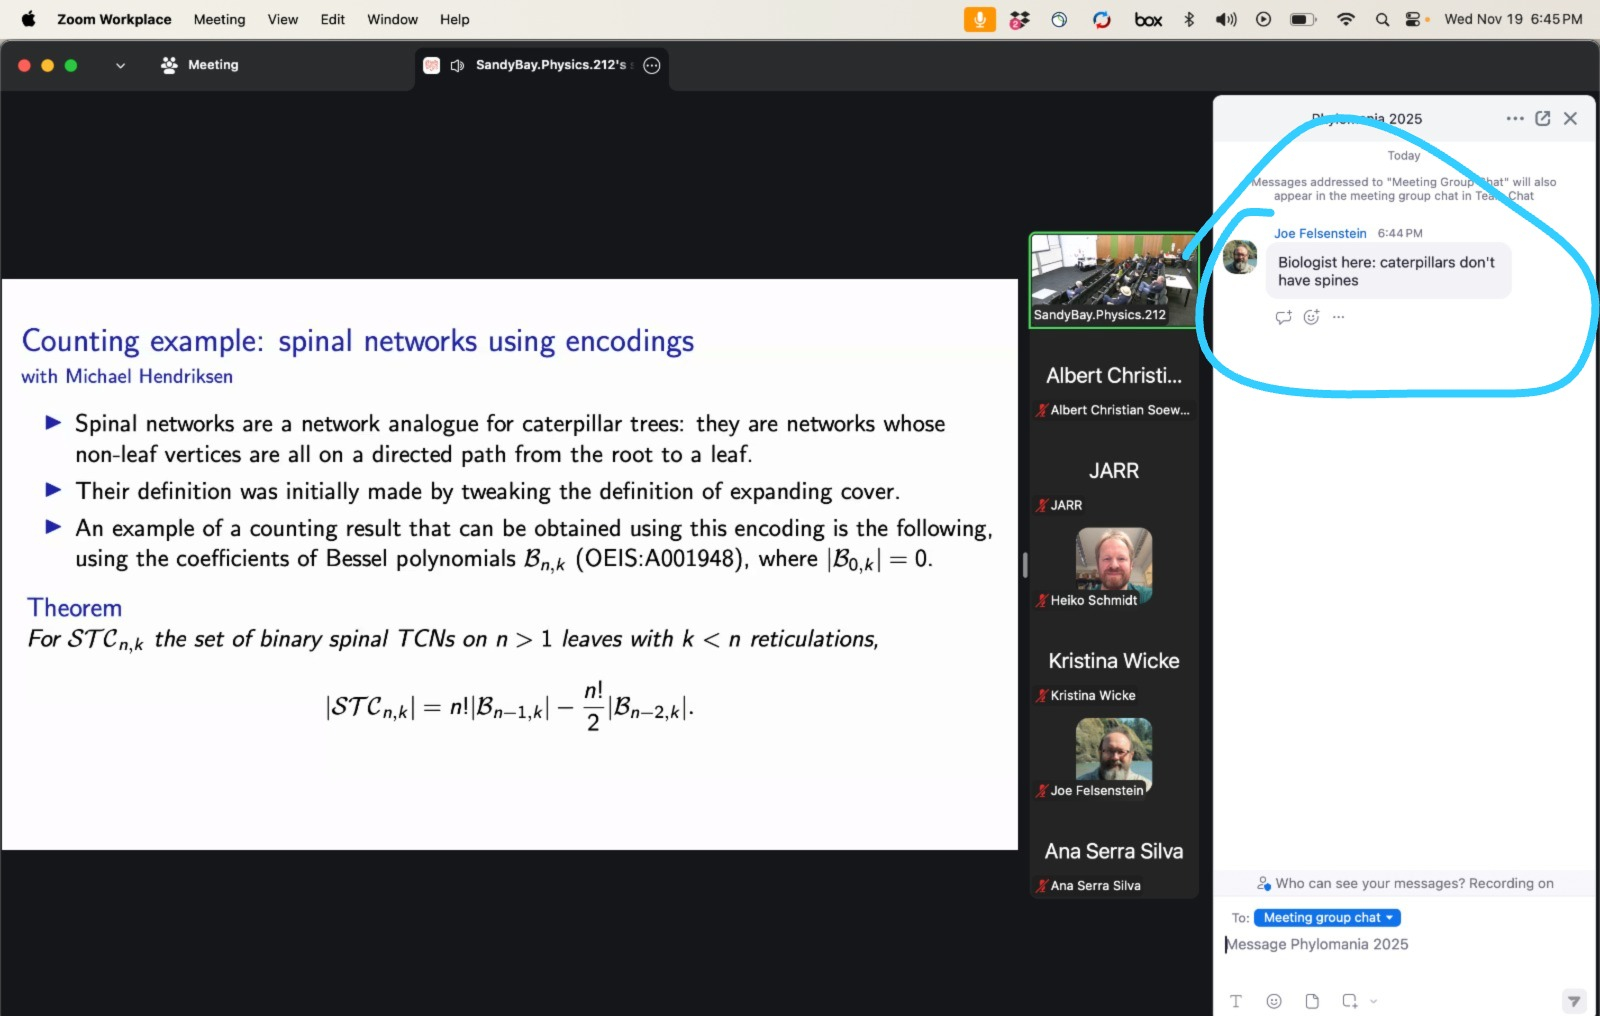Toggle Wi-Fi status in menu bar
The width and height of the screenshot is (1600, 1016).
click(x=1346, y=19)
